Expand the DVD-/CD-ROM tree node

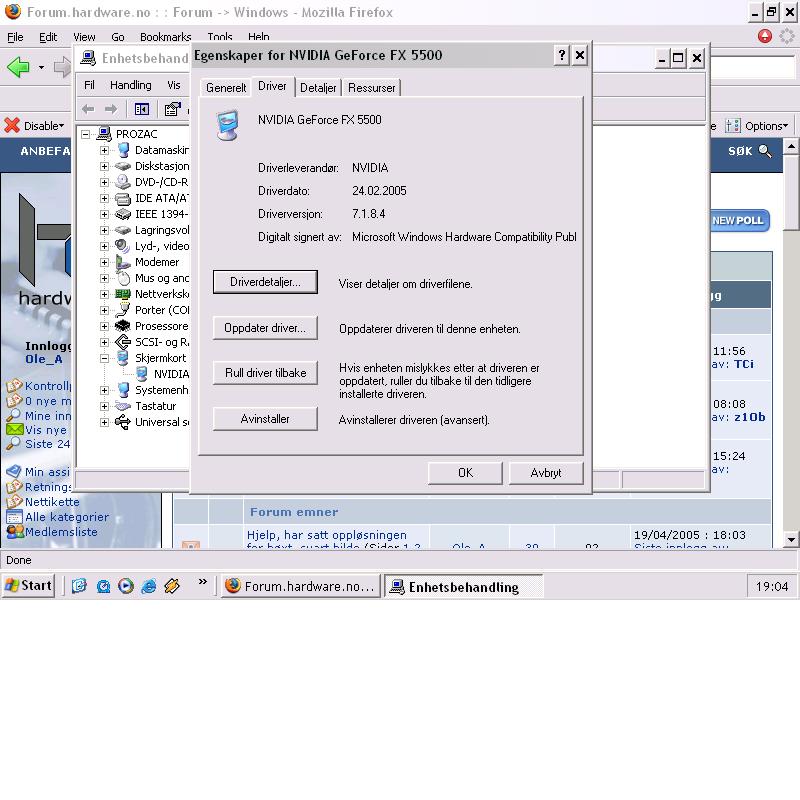(105, 182)
